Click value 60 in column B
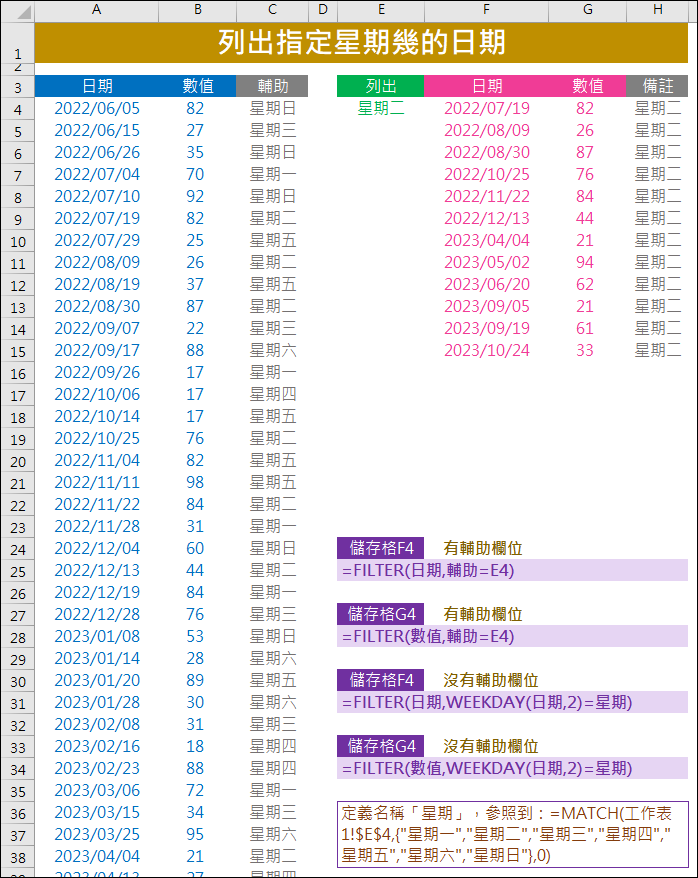Image resolution: width=698 pixels, height=878 pixels. click(195, 548)
